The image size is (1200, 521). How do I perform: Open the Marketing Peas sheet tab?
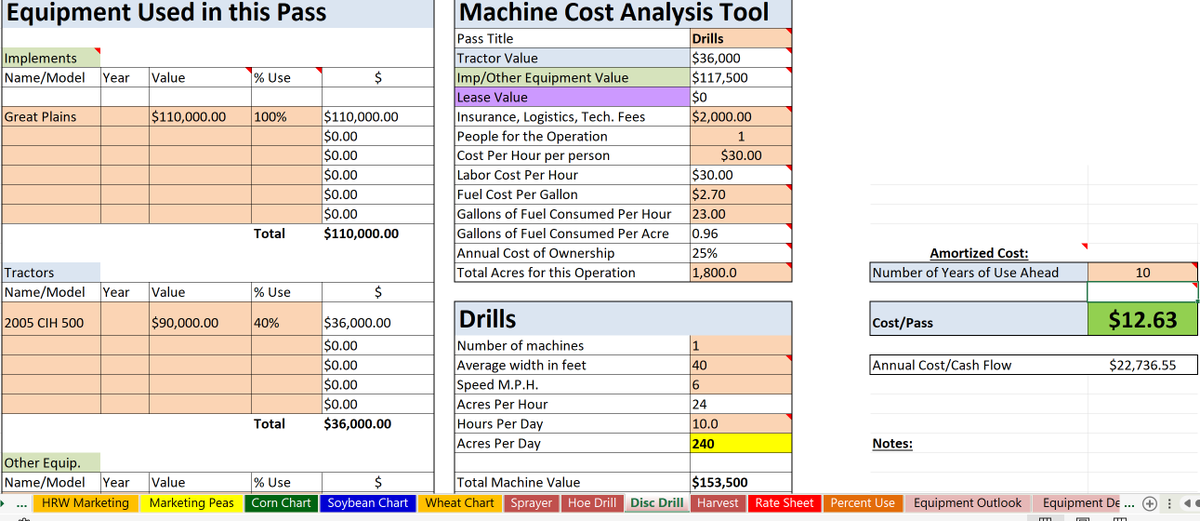pyautogui.click(x=191, y=503)
